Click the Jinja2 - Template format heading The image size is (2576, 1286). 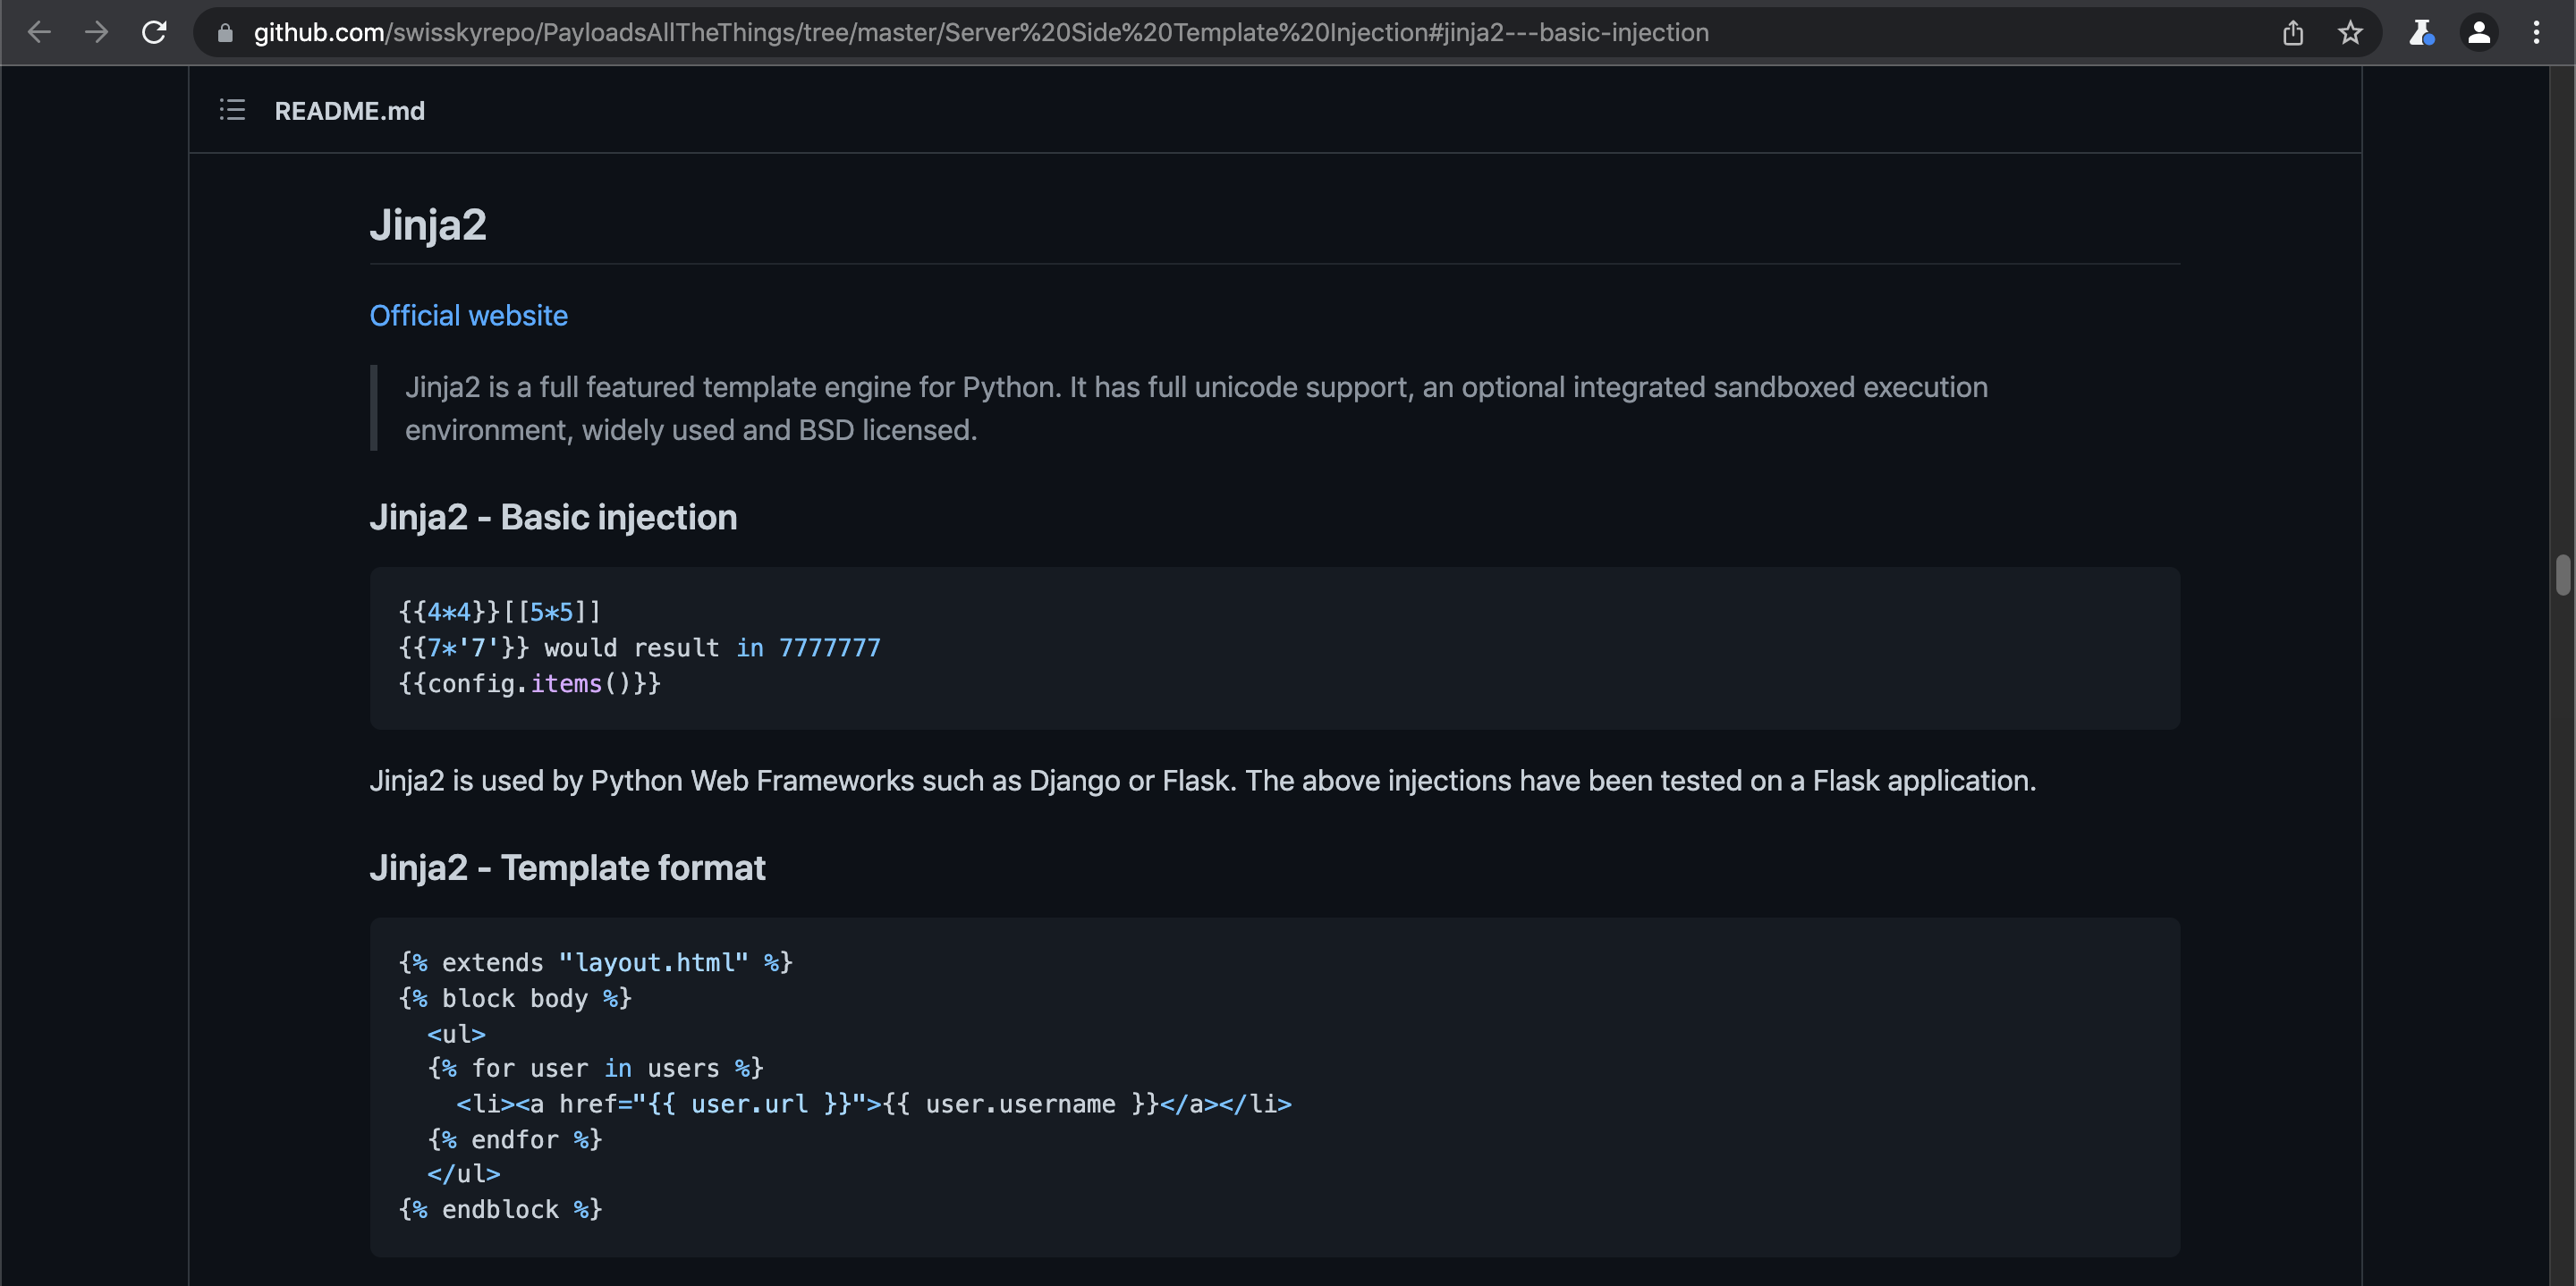(x=567, y=868)
